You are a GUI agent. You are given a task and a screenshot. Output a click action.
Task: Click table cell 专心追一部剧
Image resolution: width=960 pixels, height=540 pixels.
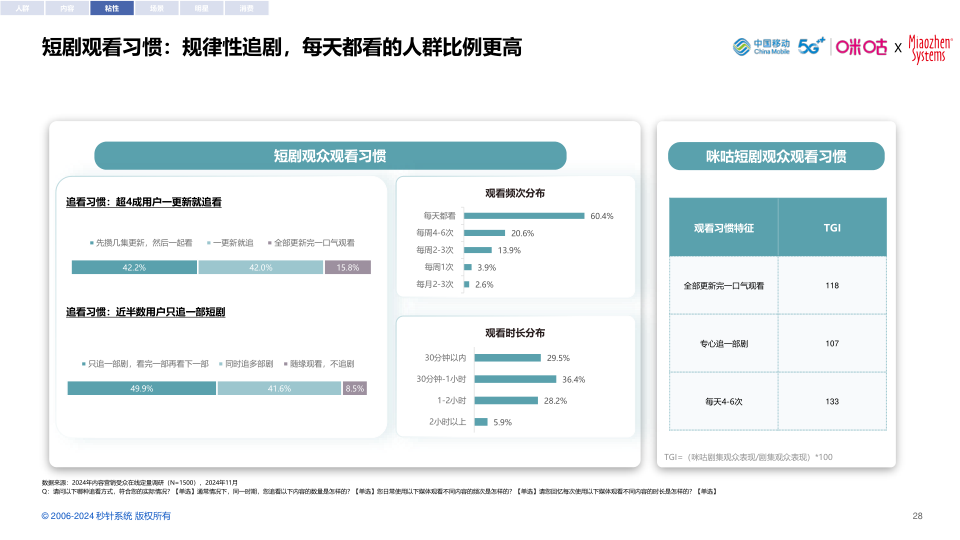[724, 343]
